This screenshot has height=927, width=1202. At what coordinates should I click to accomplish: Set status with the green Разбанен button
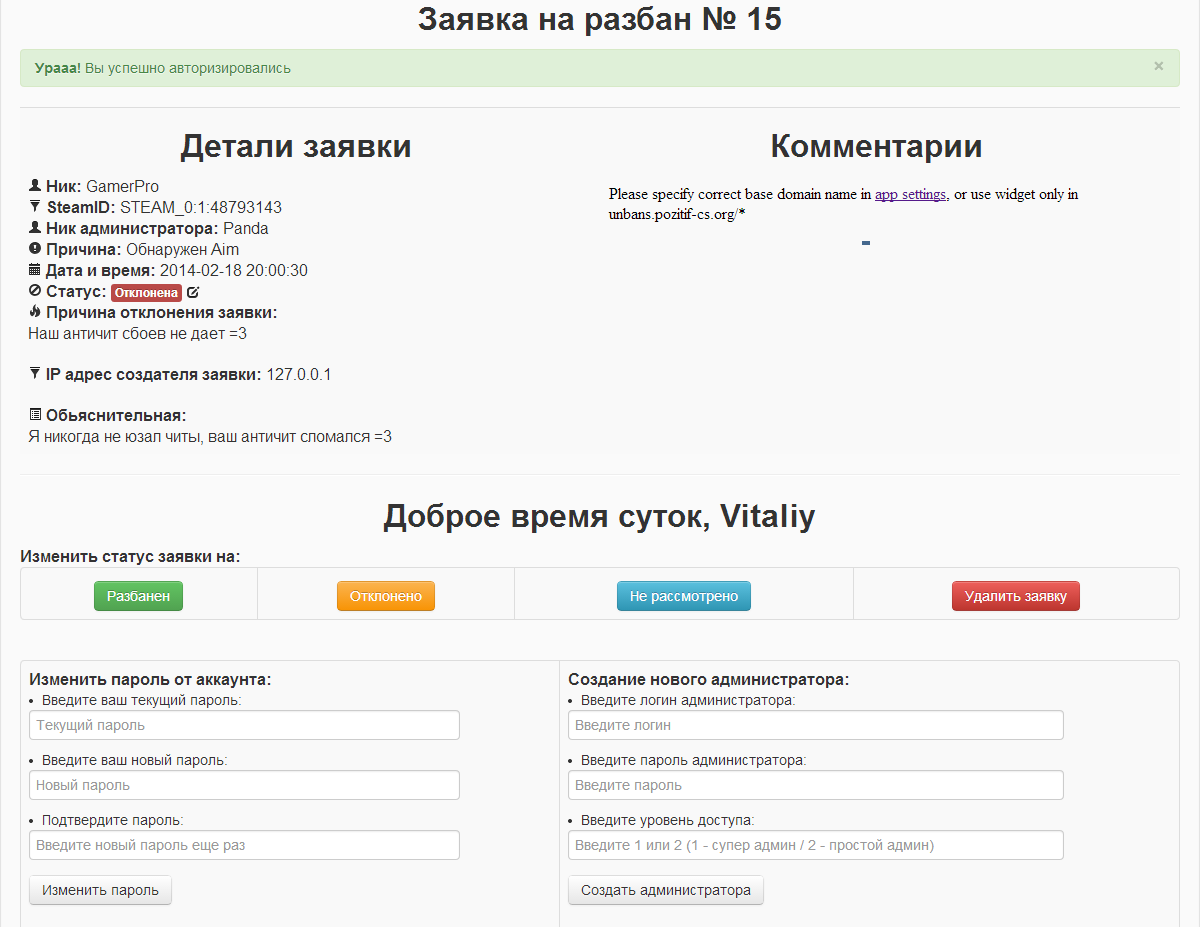tap(138, 596)
